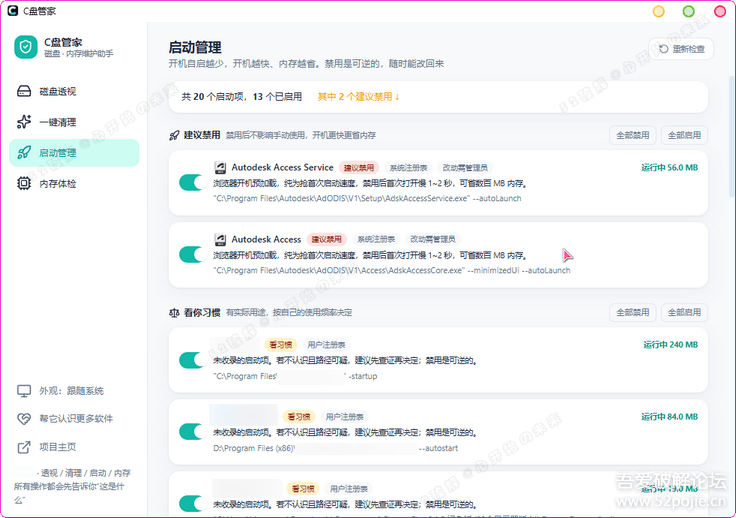Click the chip icon beside 内存体检

pyautogui.click(x=24, y=183)
